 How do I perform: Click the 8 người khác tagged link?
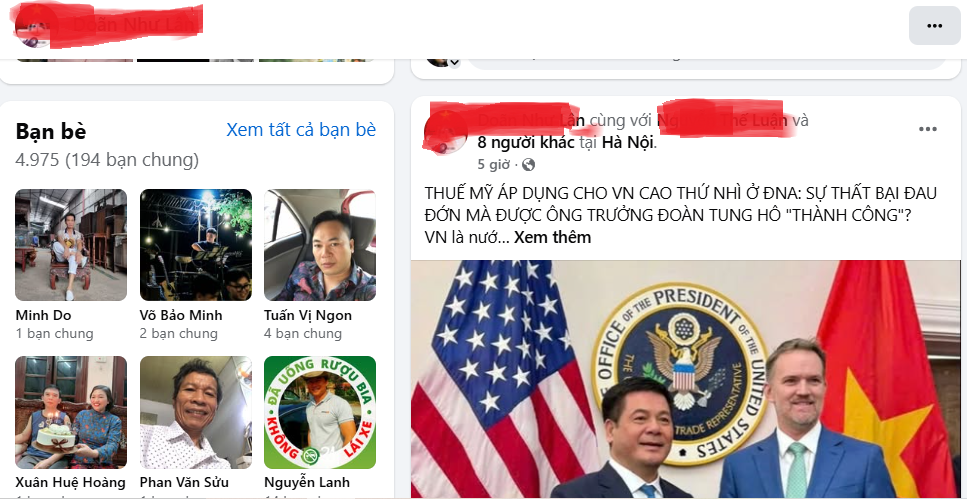[526, 143]
